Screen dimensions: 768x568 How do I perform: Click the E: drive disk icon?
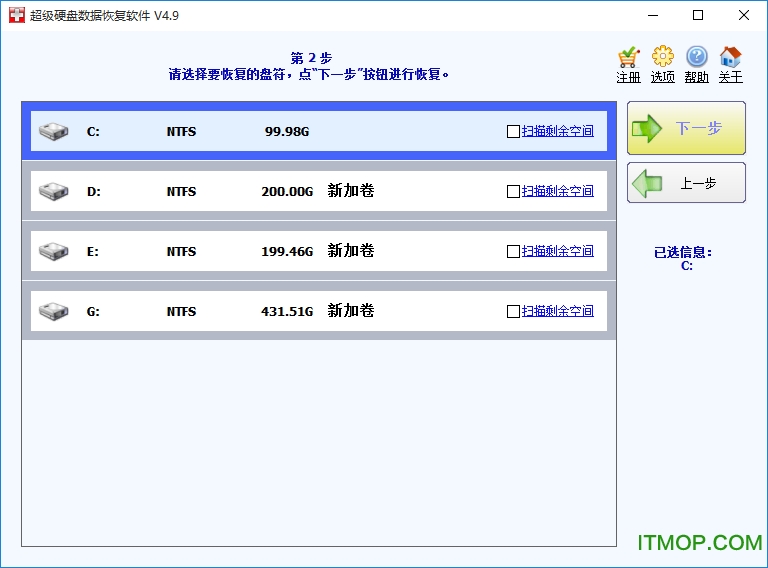click(x=53, y=251)
